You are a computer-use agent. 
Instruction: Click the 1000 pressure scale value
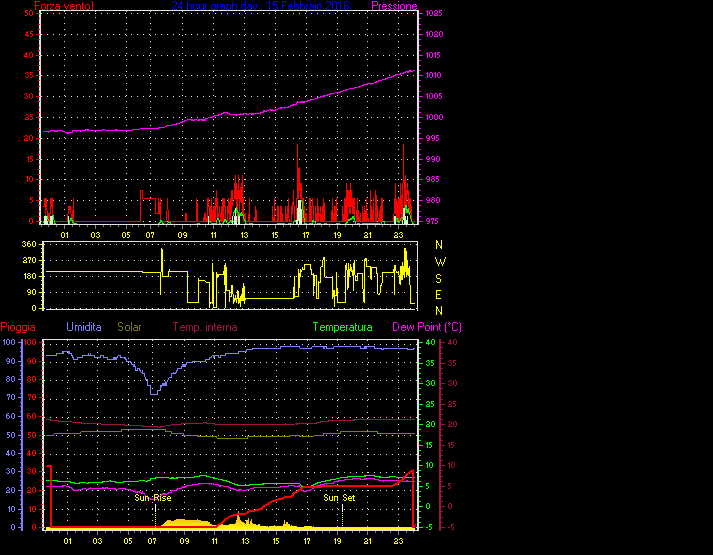pos(434,117)
